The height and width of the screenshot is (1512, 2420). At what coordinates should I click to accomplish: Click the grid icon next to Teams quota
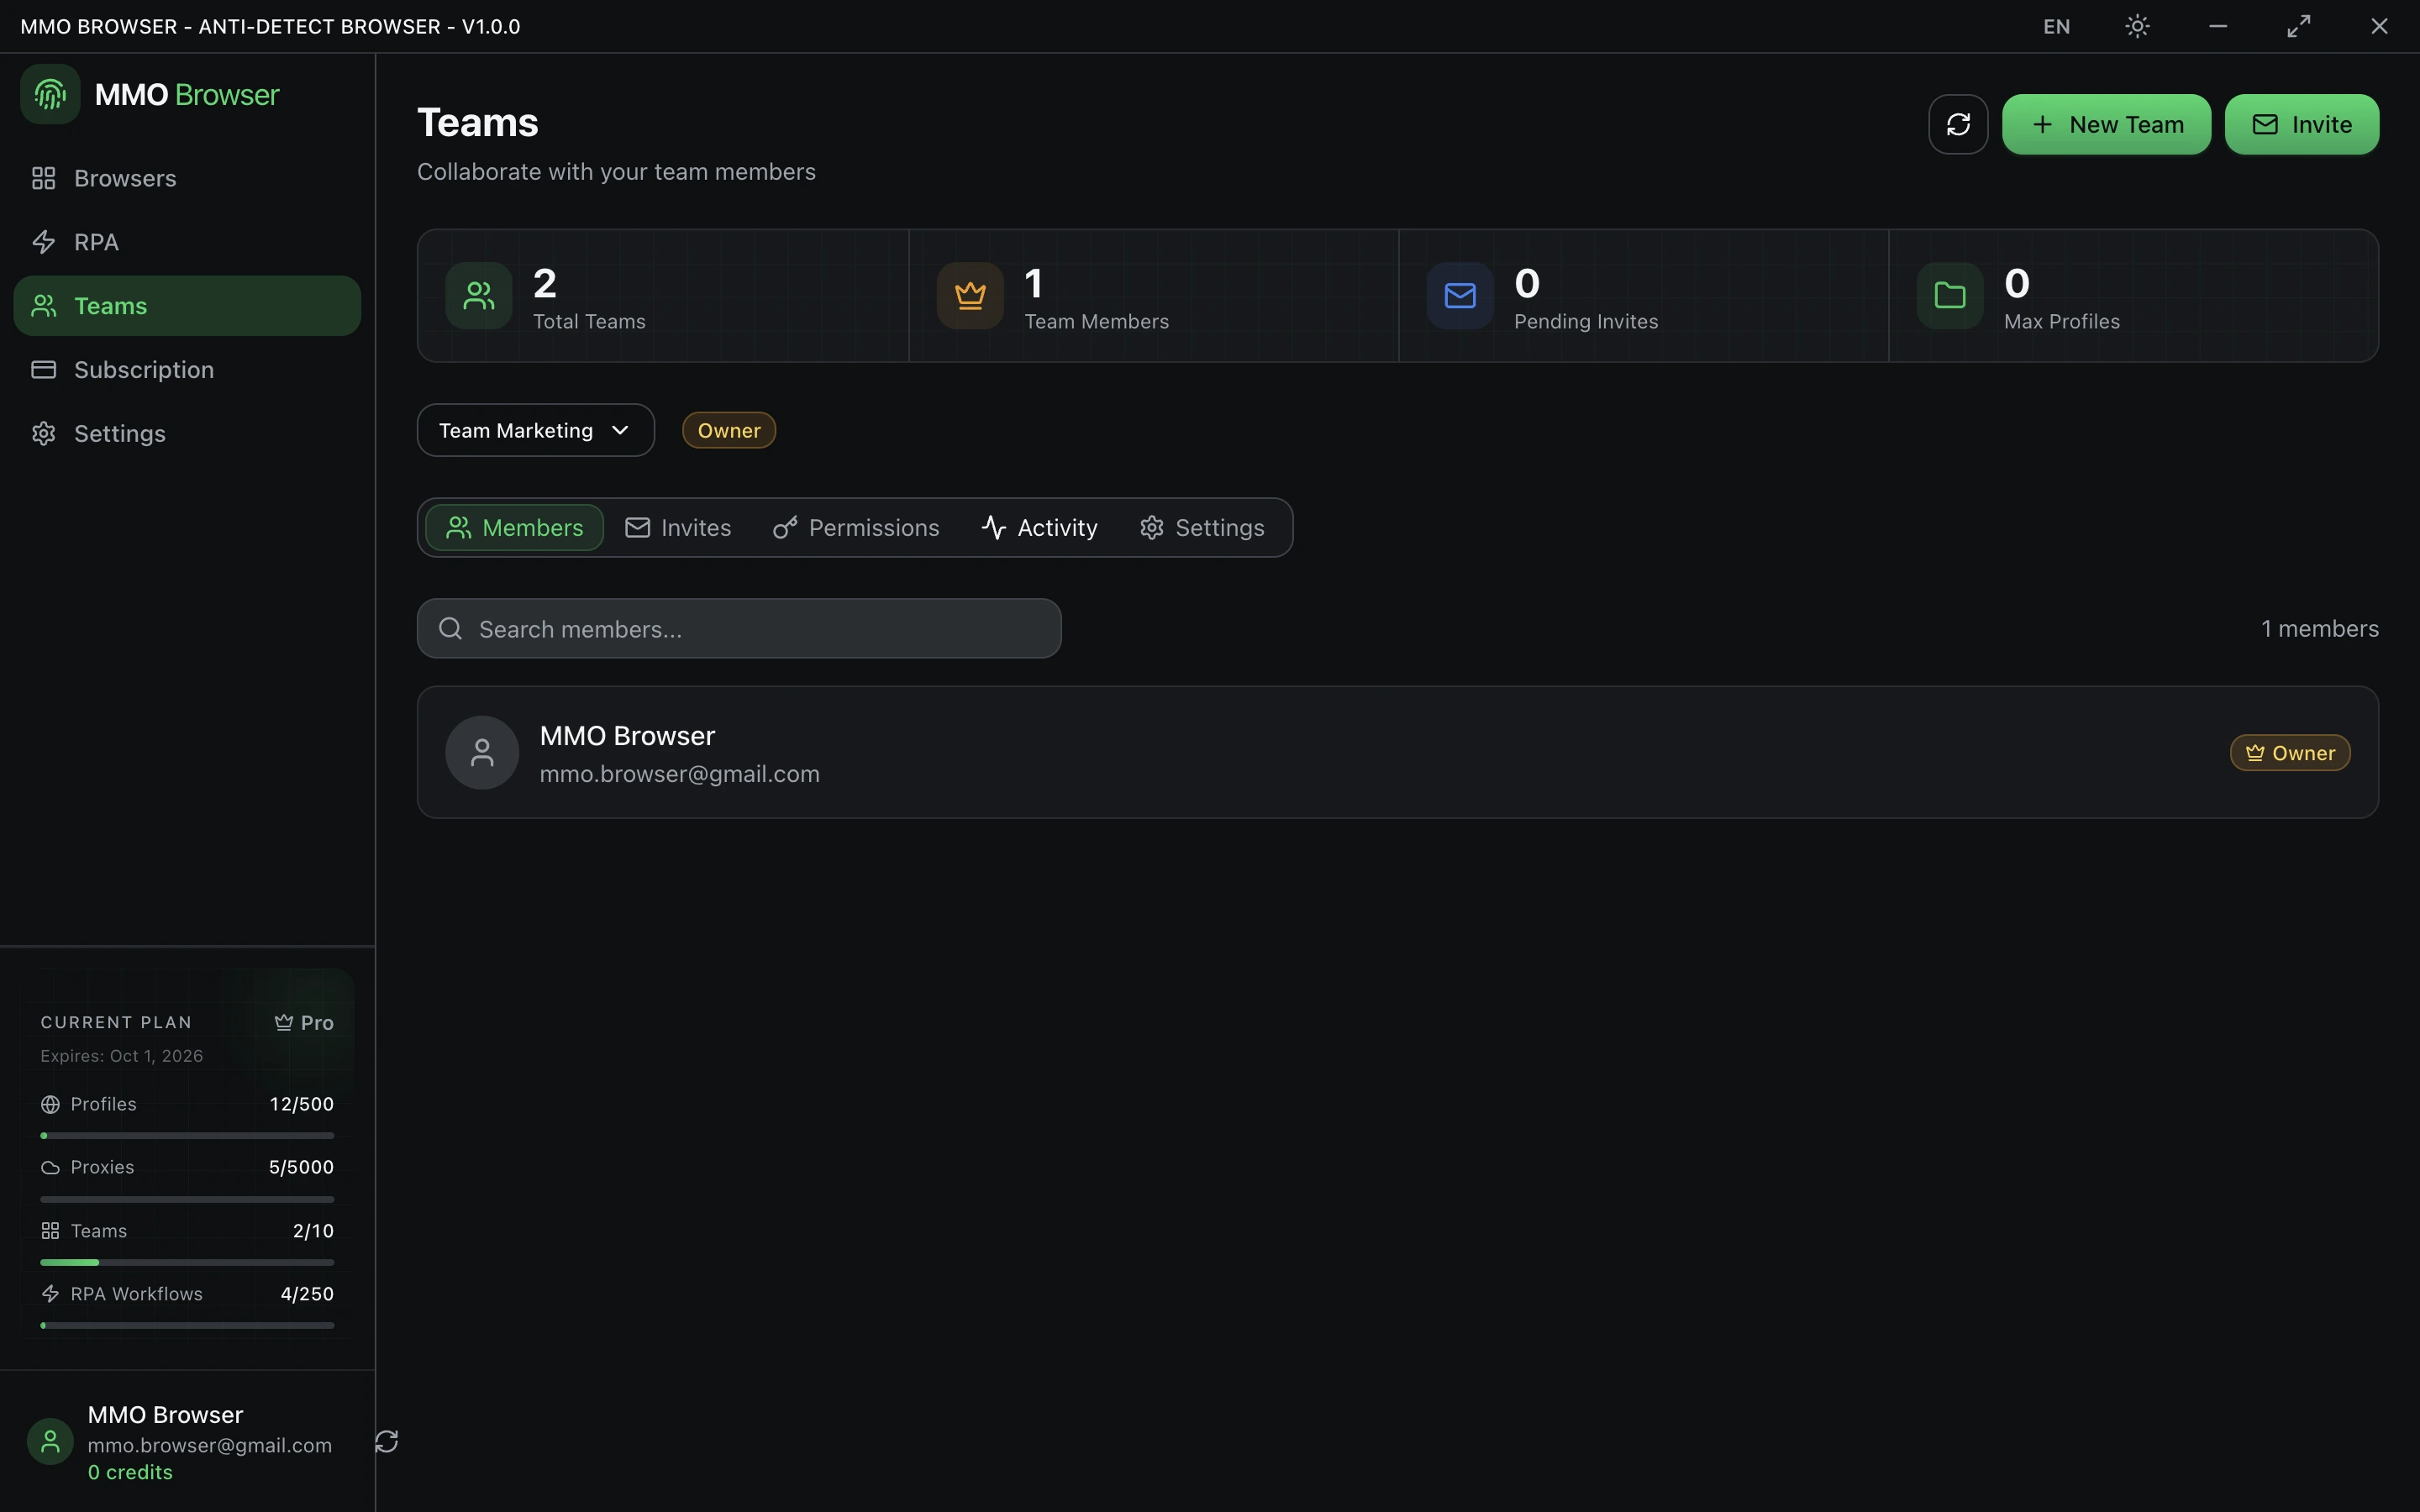click(x=50, y=1230)
